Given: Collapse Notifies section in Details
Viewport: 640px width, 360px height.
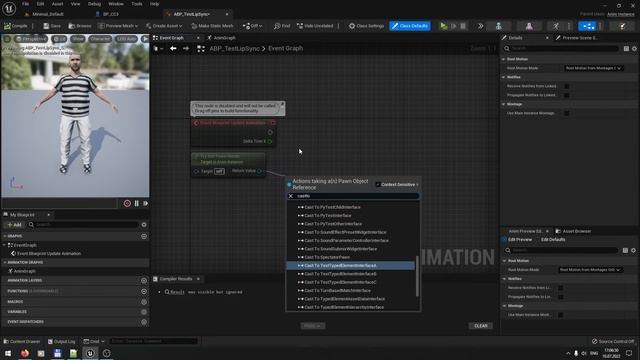Looking at the screenshot, I should click(504, 77).
